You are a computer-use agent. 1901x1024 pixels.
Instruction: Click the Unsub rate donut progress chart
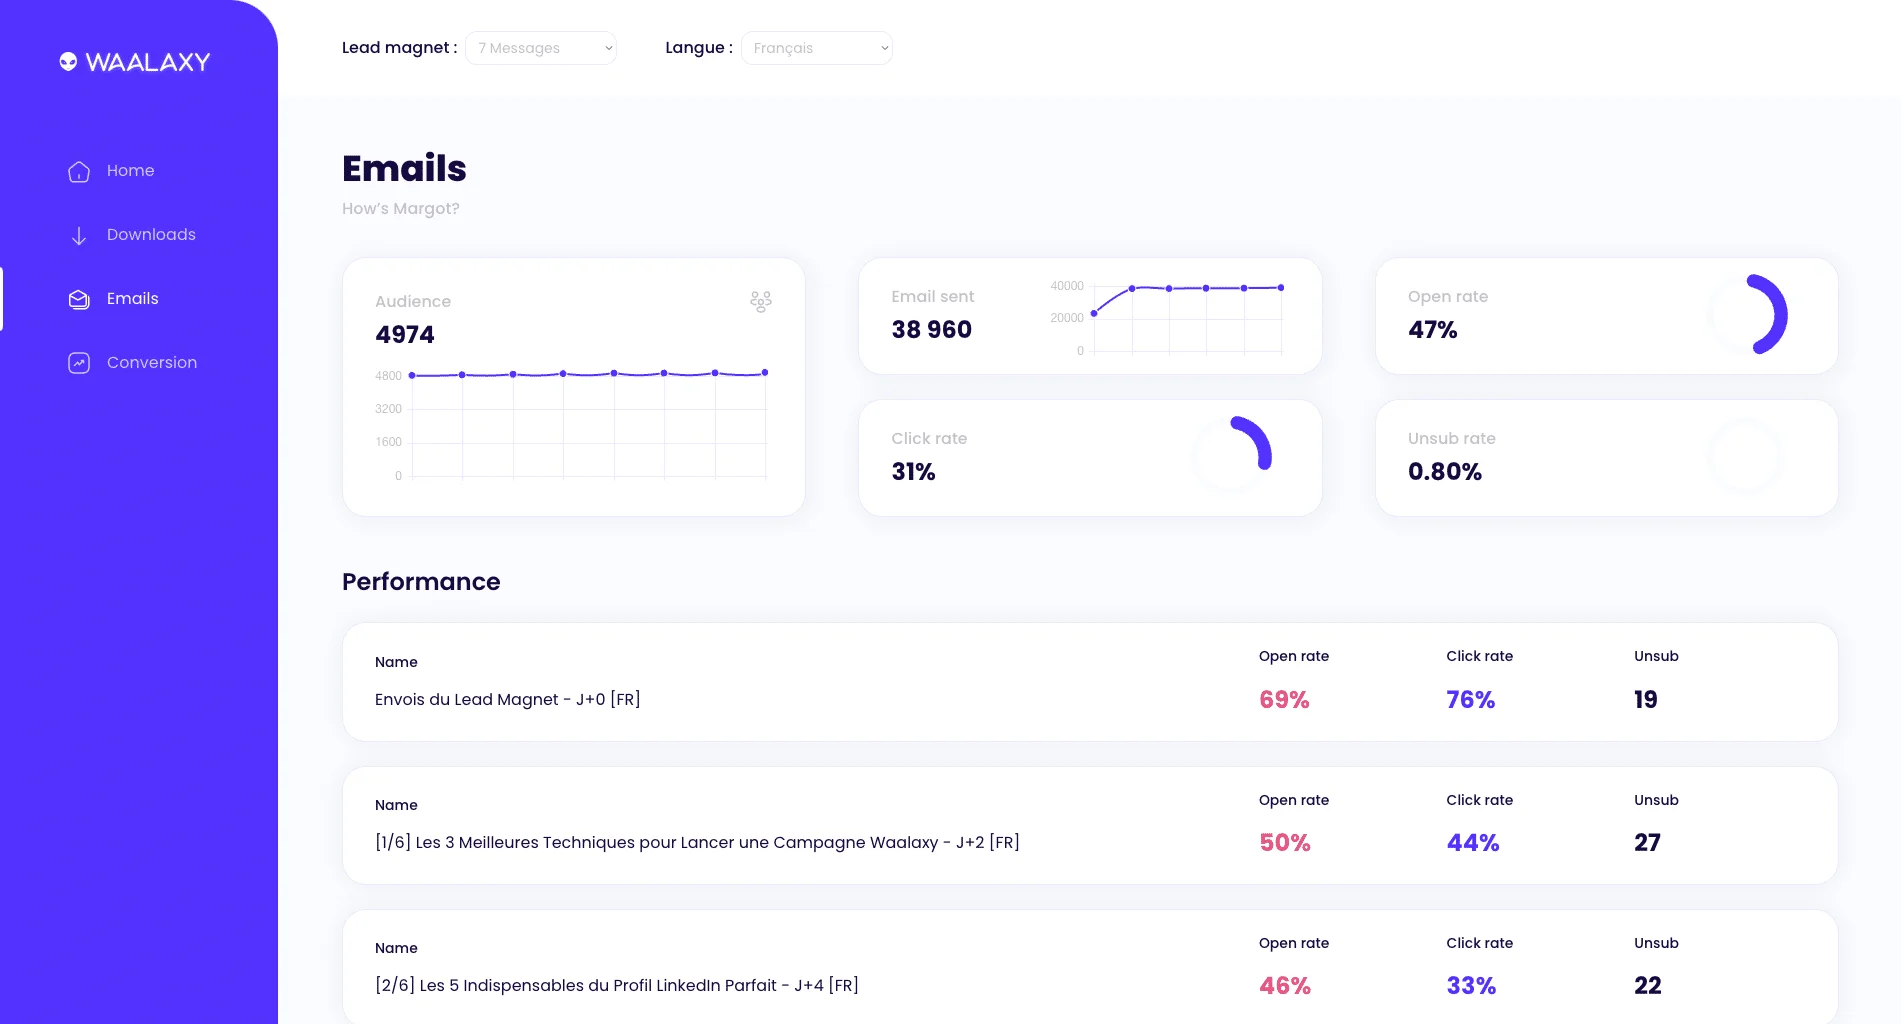[x=1745, y=456]
